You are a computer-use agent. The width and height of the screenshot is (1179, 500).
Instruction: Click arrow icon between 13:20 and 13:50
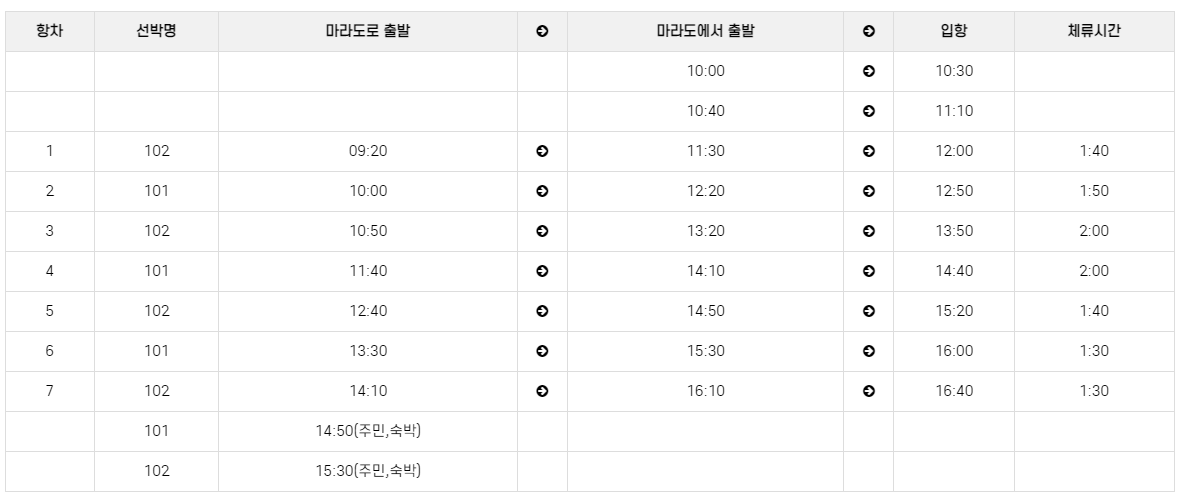[868, 231]
